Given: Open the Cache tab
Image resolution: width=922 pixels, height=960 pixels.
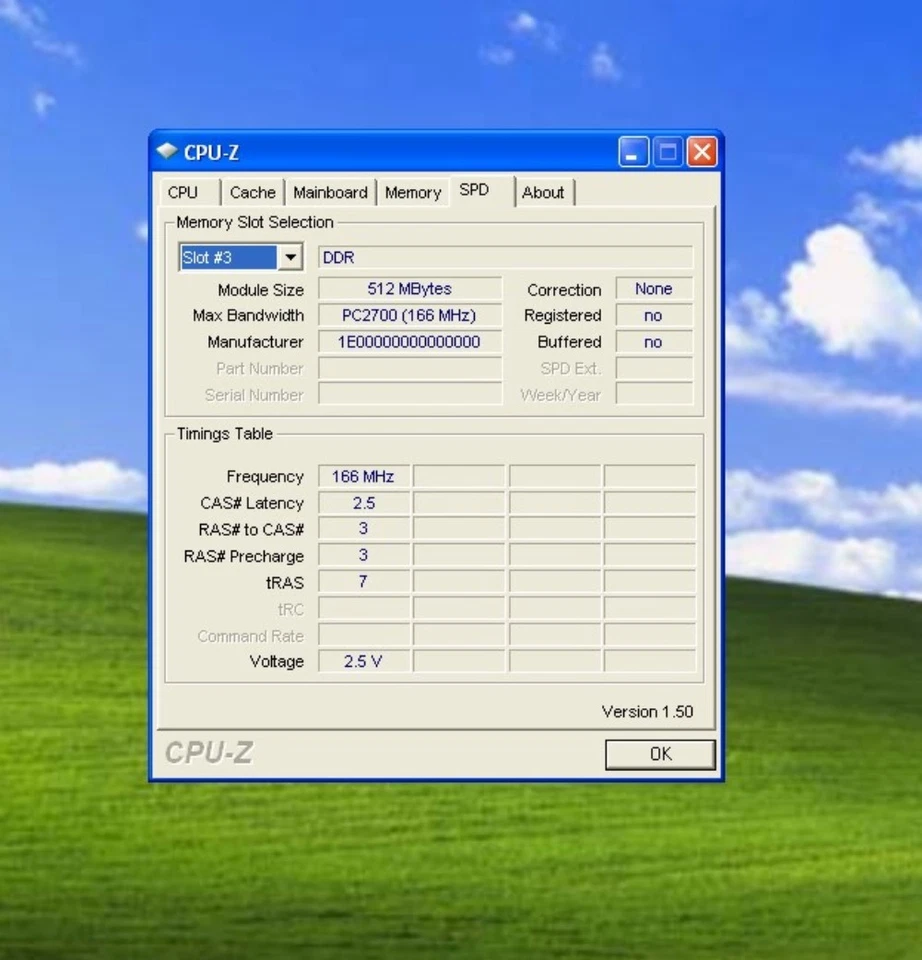Looking at the screenshot, I should point(253,193).
